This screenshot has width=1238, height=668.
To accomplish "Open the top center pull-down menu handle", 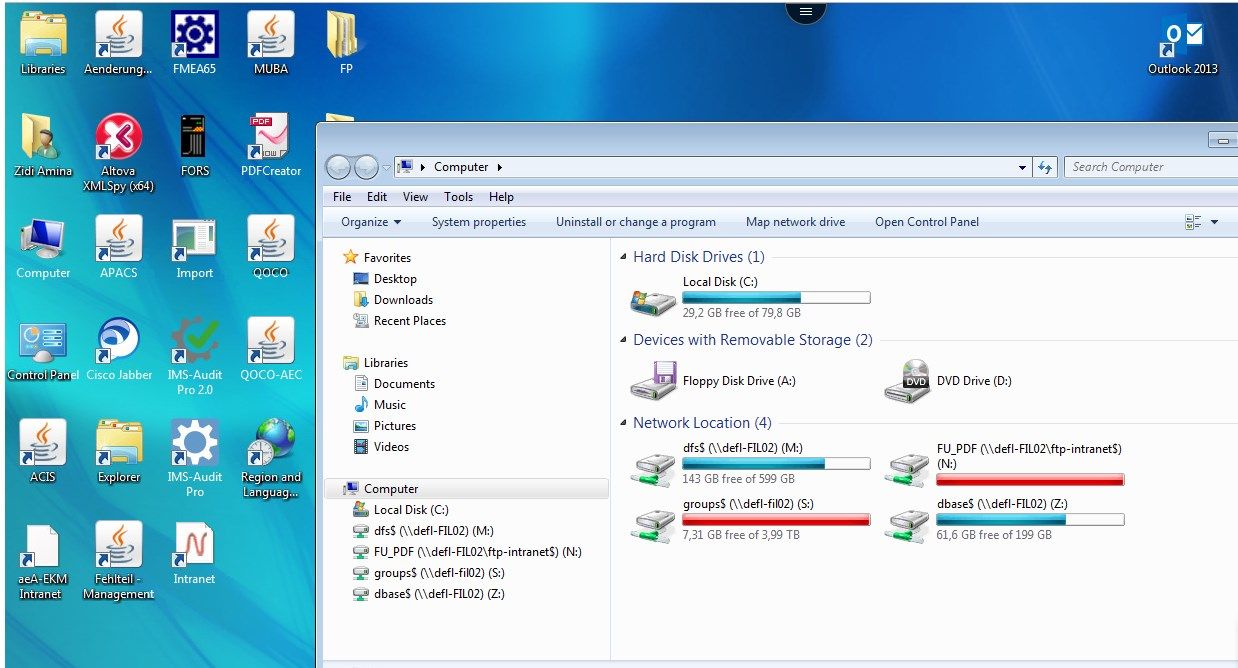I will (x=806, y=10).
